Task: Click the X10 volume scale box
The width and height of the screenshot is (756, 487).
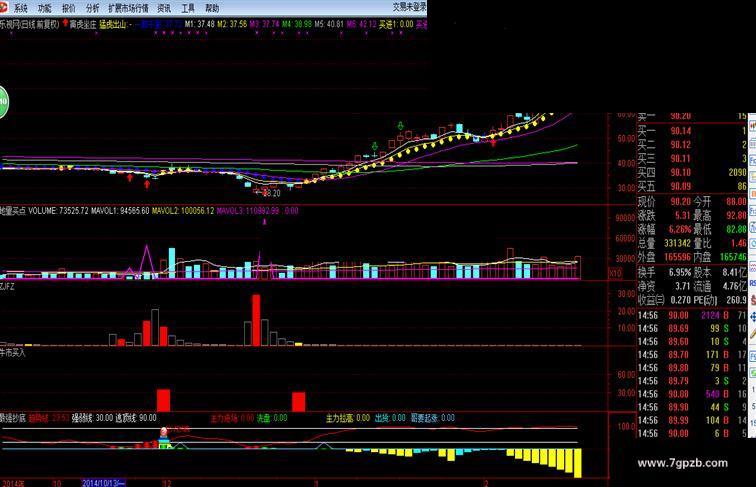Action: (x=616, y=273)
